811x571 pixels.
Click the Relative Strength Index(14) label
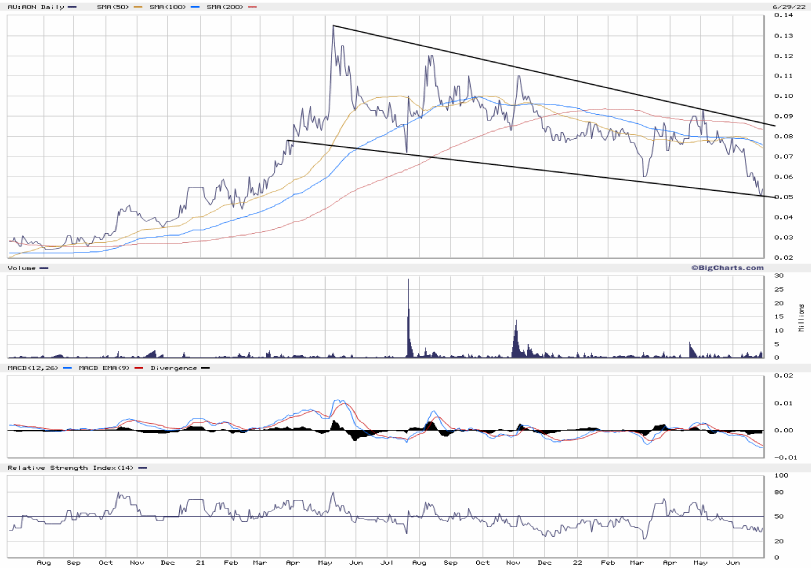(68, 468)
